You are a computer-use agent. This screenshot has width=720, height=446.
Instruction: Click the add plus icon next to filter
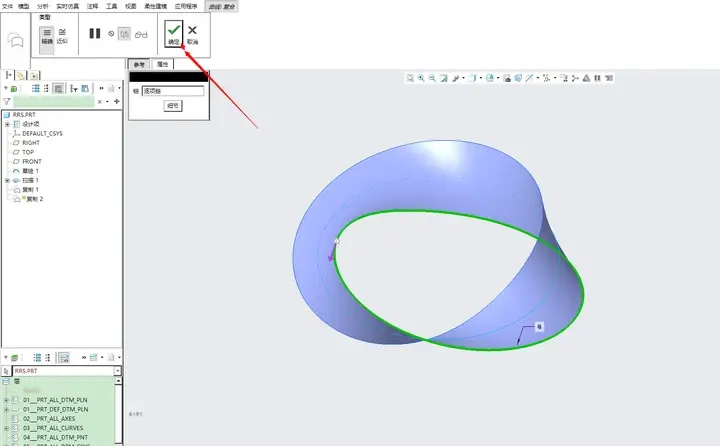[117, 101]
